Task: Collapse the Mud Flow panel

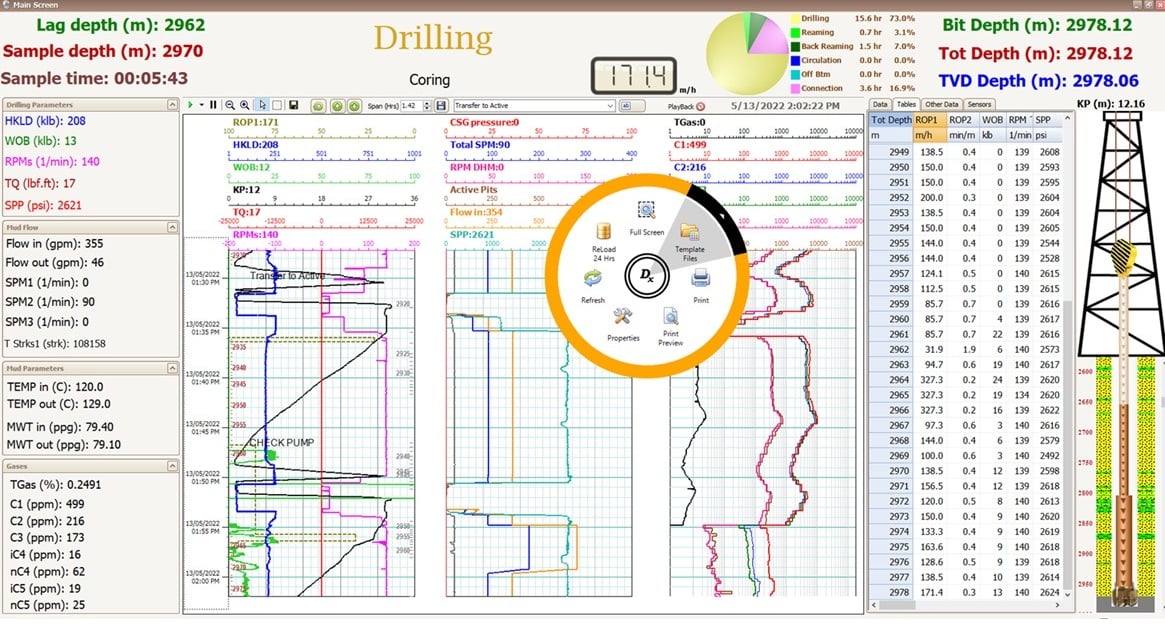Action: 172,227
